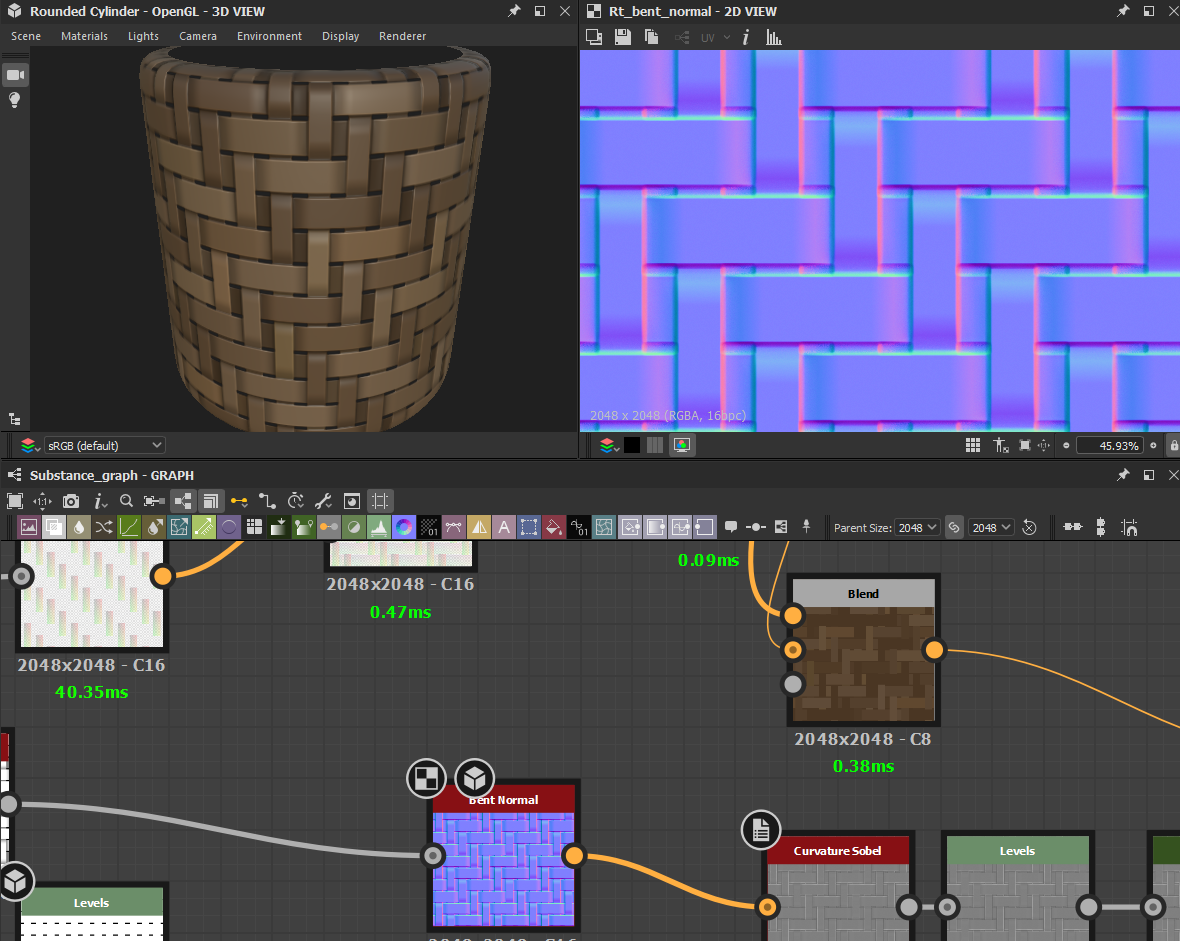Click the black background swatch in 2D view

[632, 445]
